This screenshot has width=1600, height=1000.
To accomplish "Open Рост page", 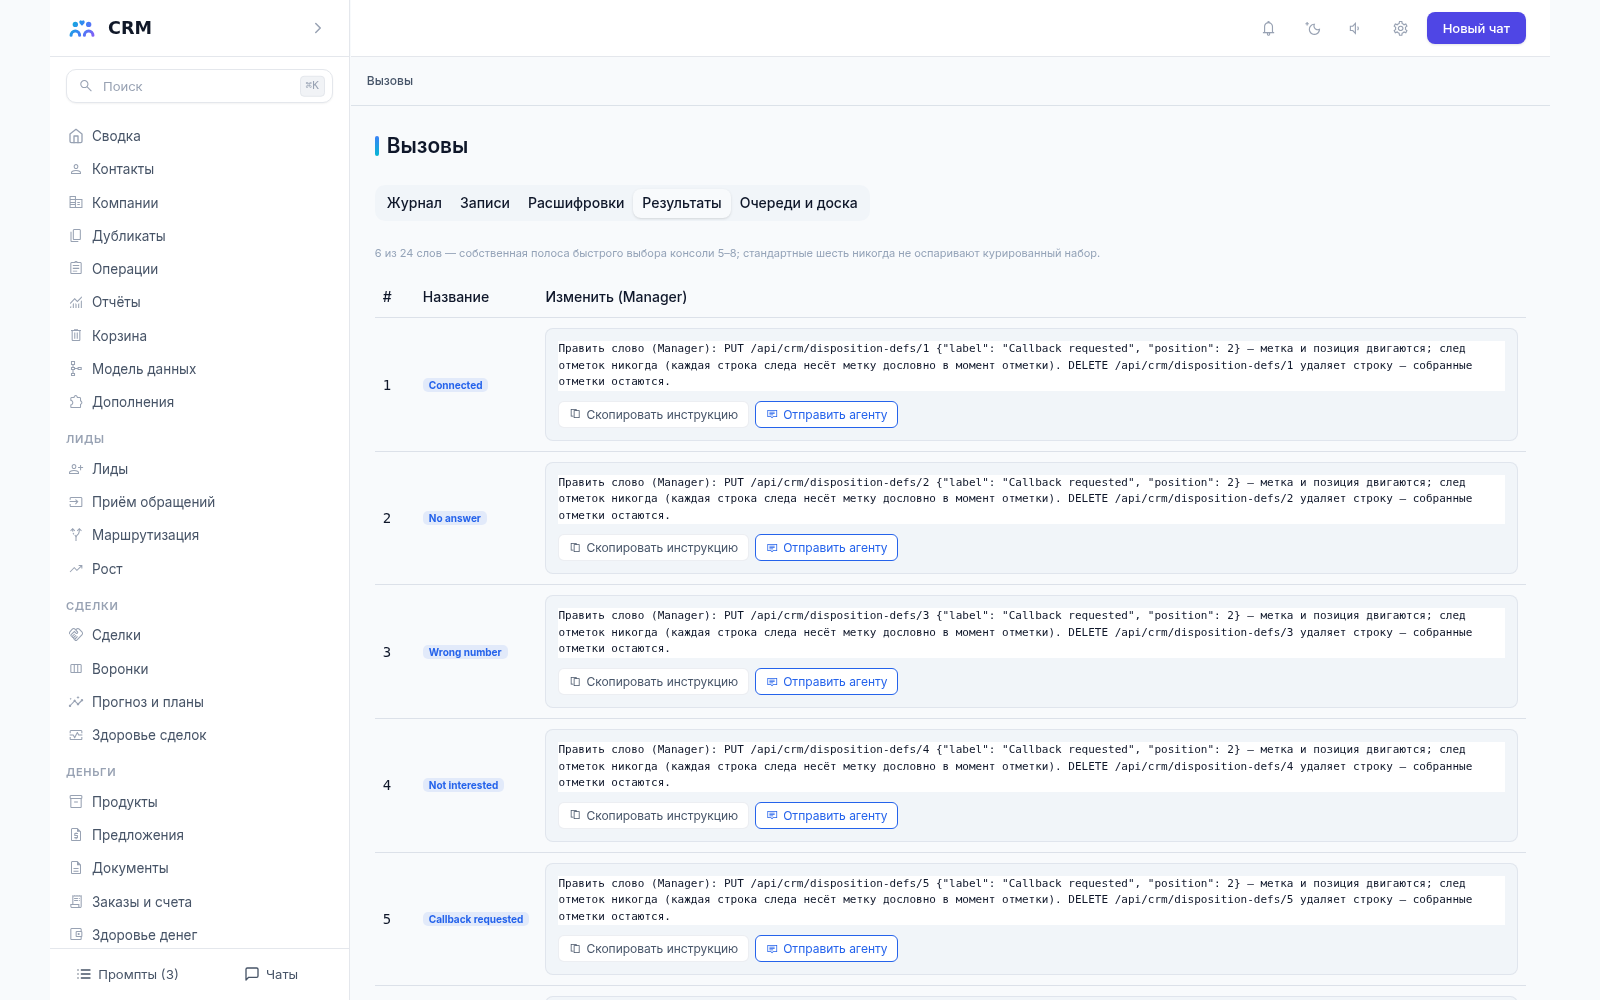I will point(199,569).
